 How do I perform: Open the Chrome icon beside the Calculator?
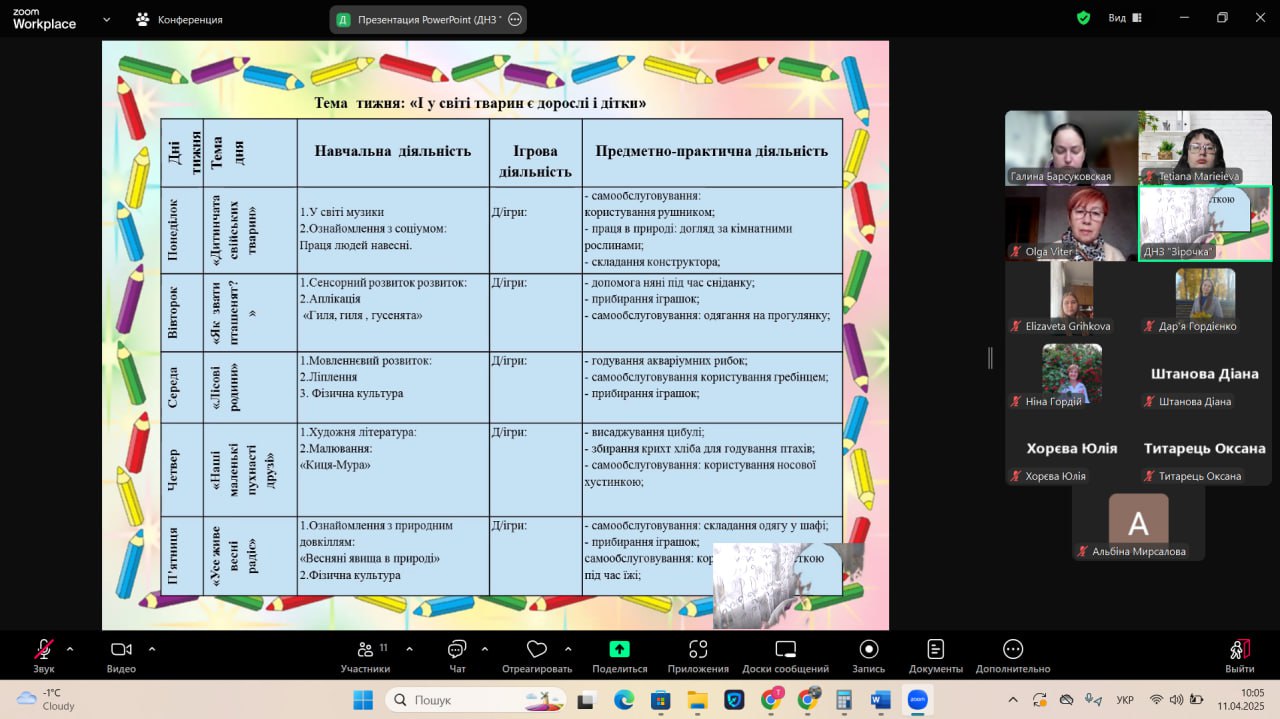pos(808,699)
